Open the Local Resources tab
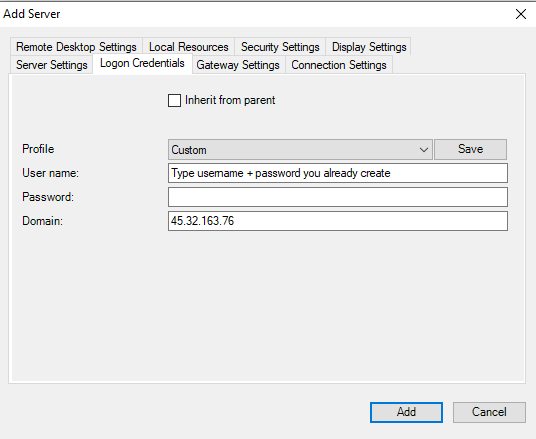This screenshot has height=439, width=536. pyautogui.click(x=188, y=46)
